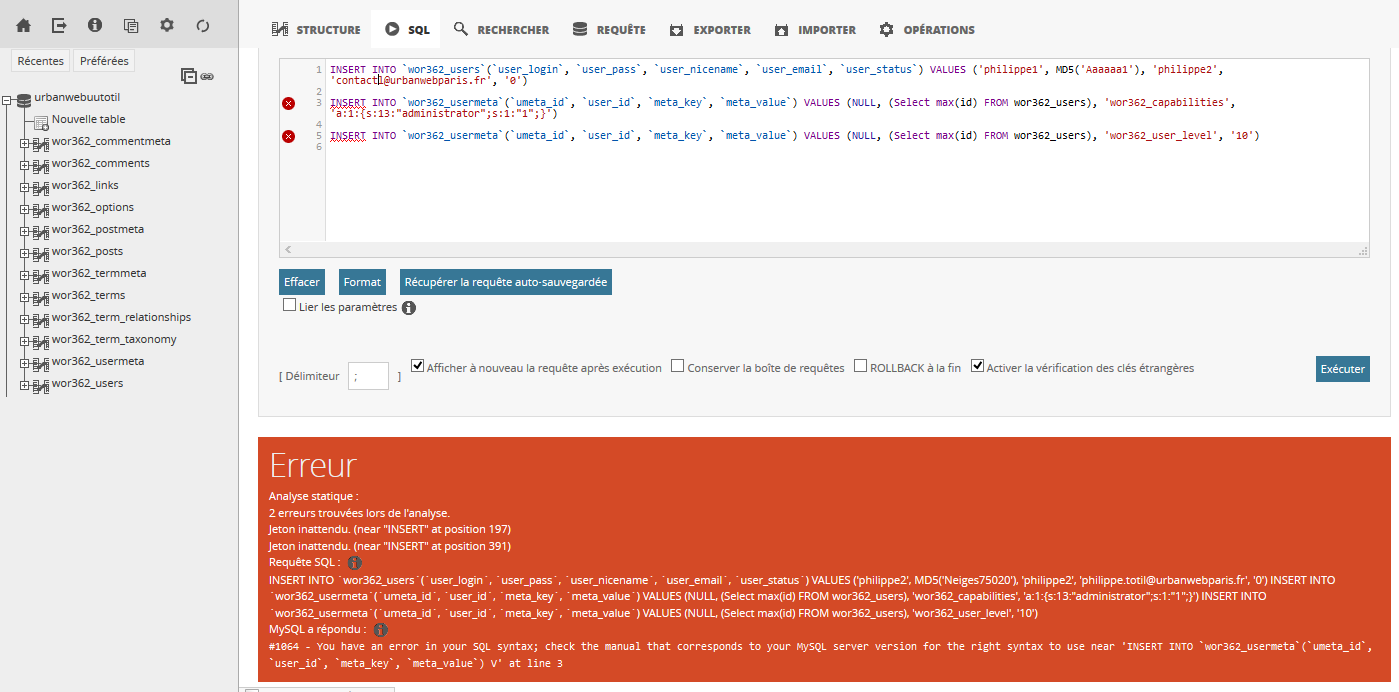
Task: Click help icon next to Lier les paramètres
Action: [409, 308]
